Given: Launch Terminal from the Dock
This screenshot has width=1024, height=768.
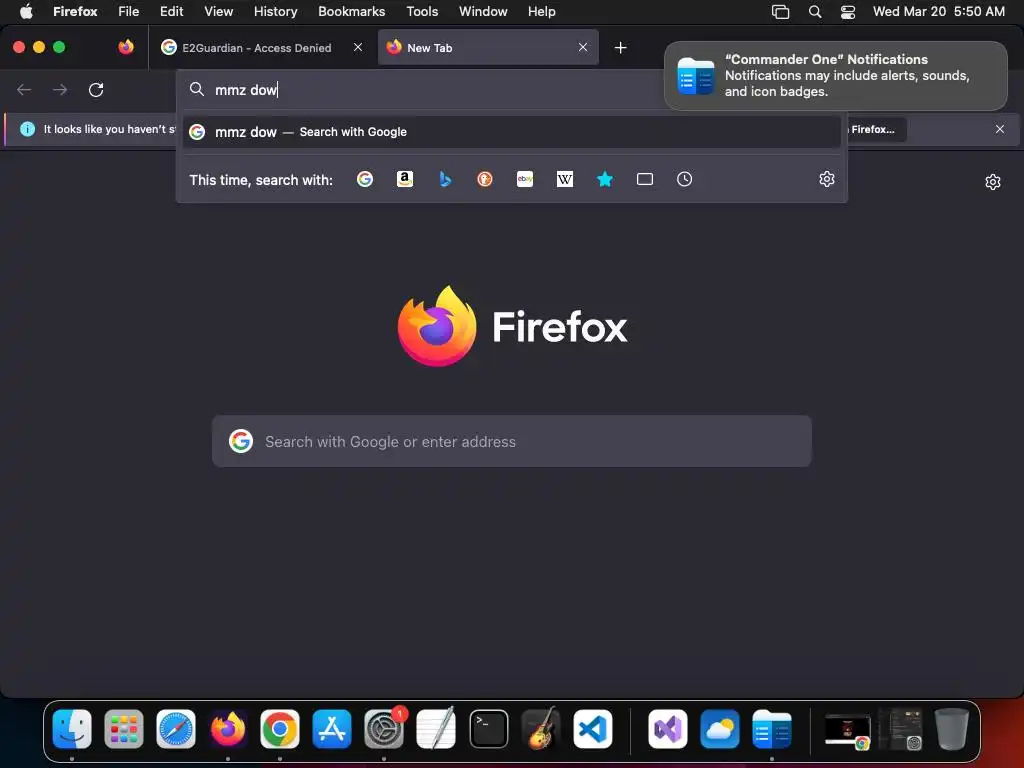Looking at the screenshot, I should (488, 729).
